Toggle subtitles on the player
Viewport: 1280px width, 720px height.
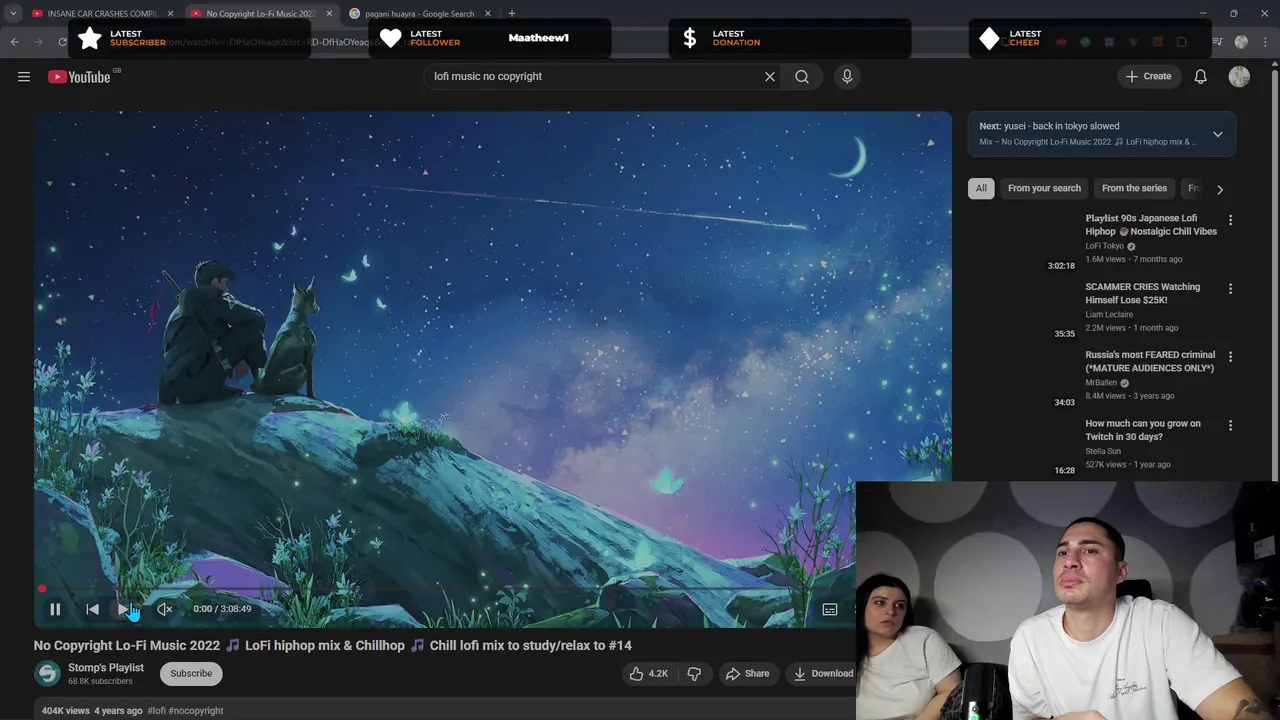click(x=830, y=609)
